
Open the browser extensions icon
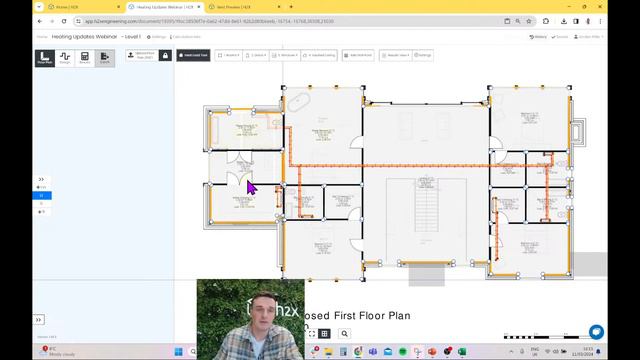[x=546, y=21]
